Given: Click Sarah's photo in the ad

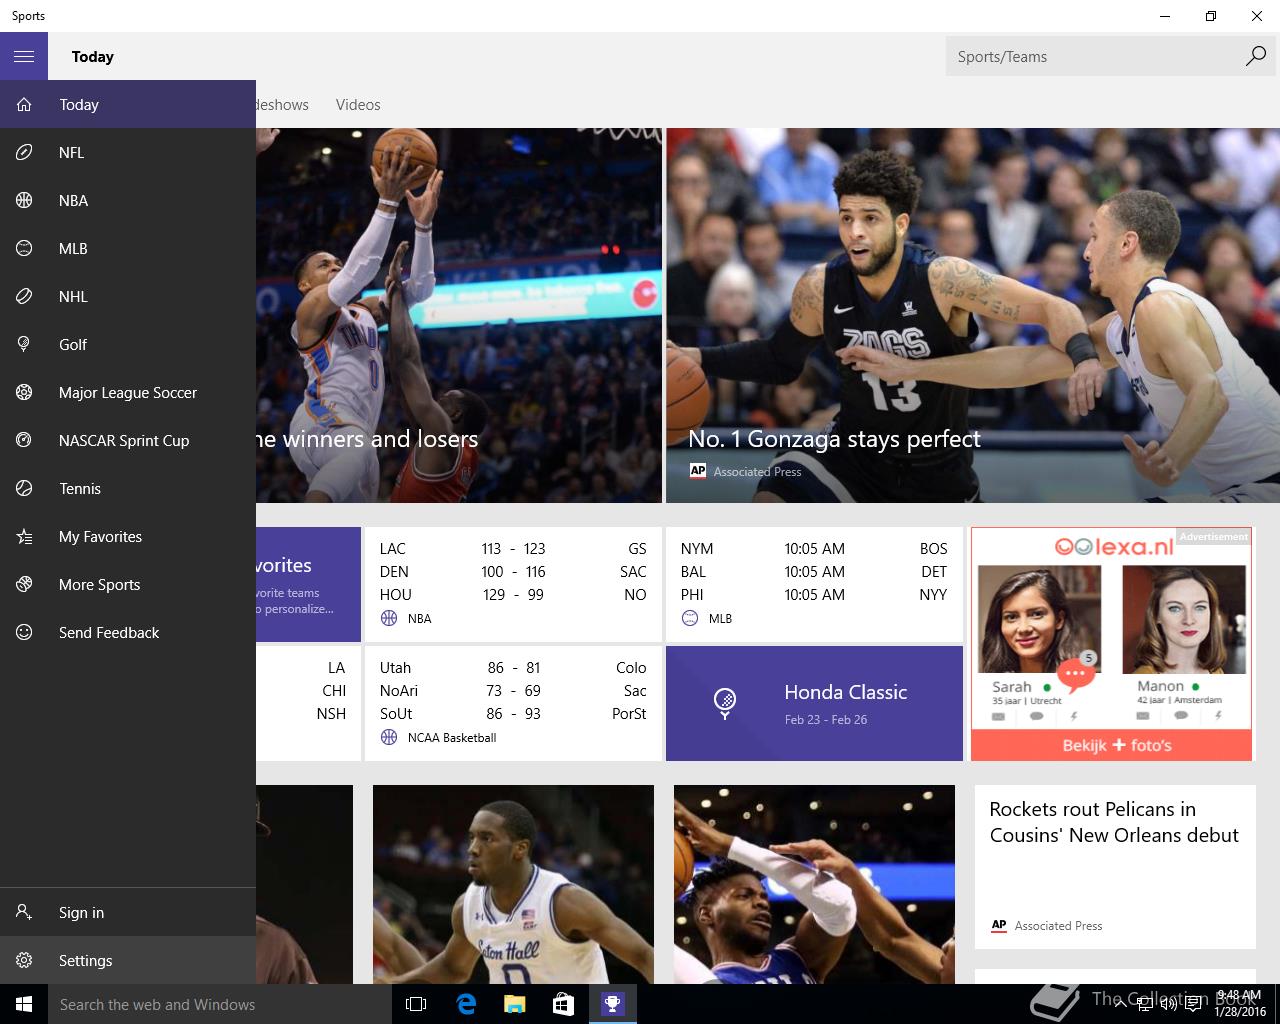Looking at the screenshot, I should (1039, 620).
